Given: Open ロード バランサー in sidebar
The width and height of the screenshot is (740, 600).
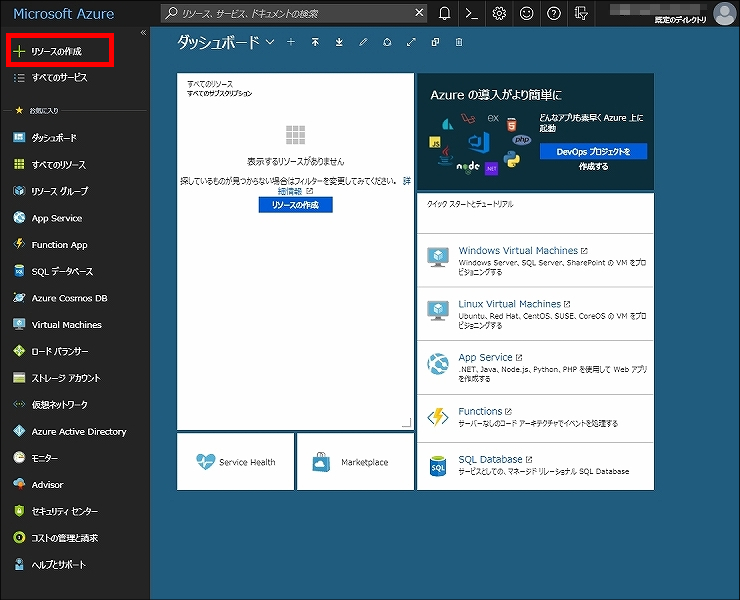Looking at the screenshot, I should pyautogui.click(x=50, y=351).
